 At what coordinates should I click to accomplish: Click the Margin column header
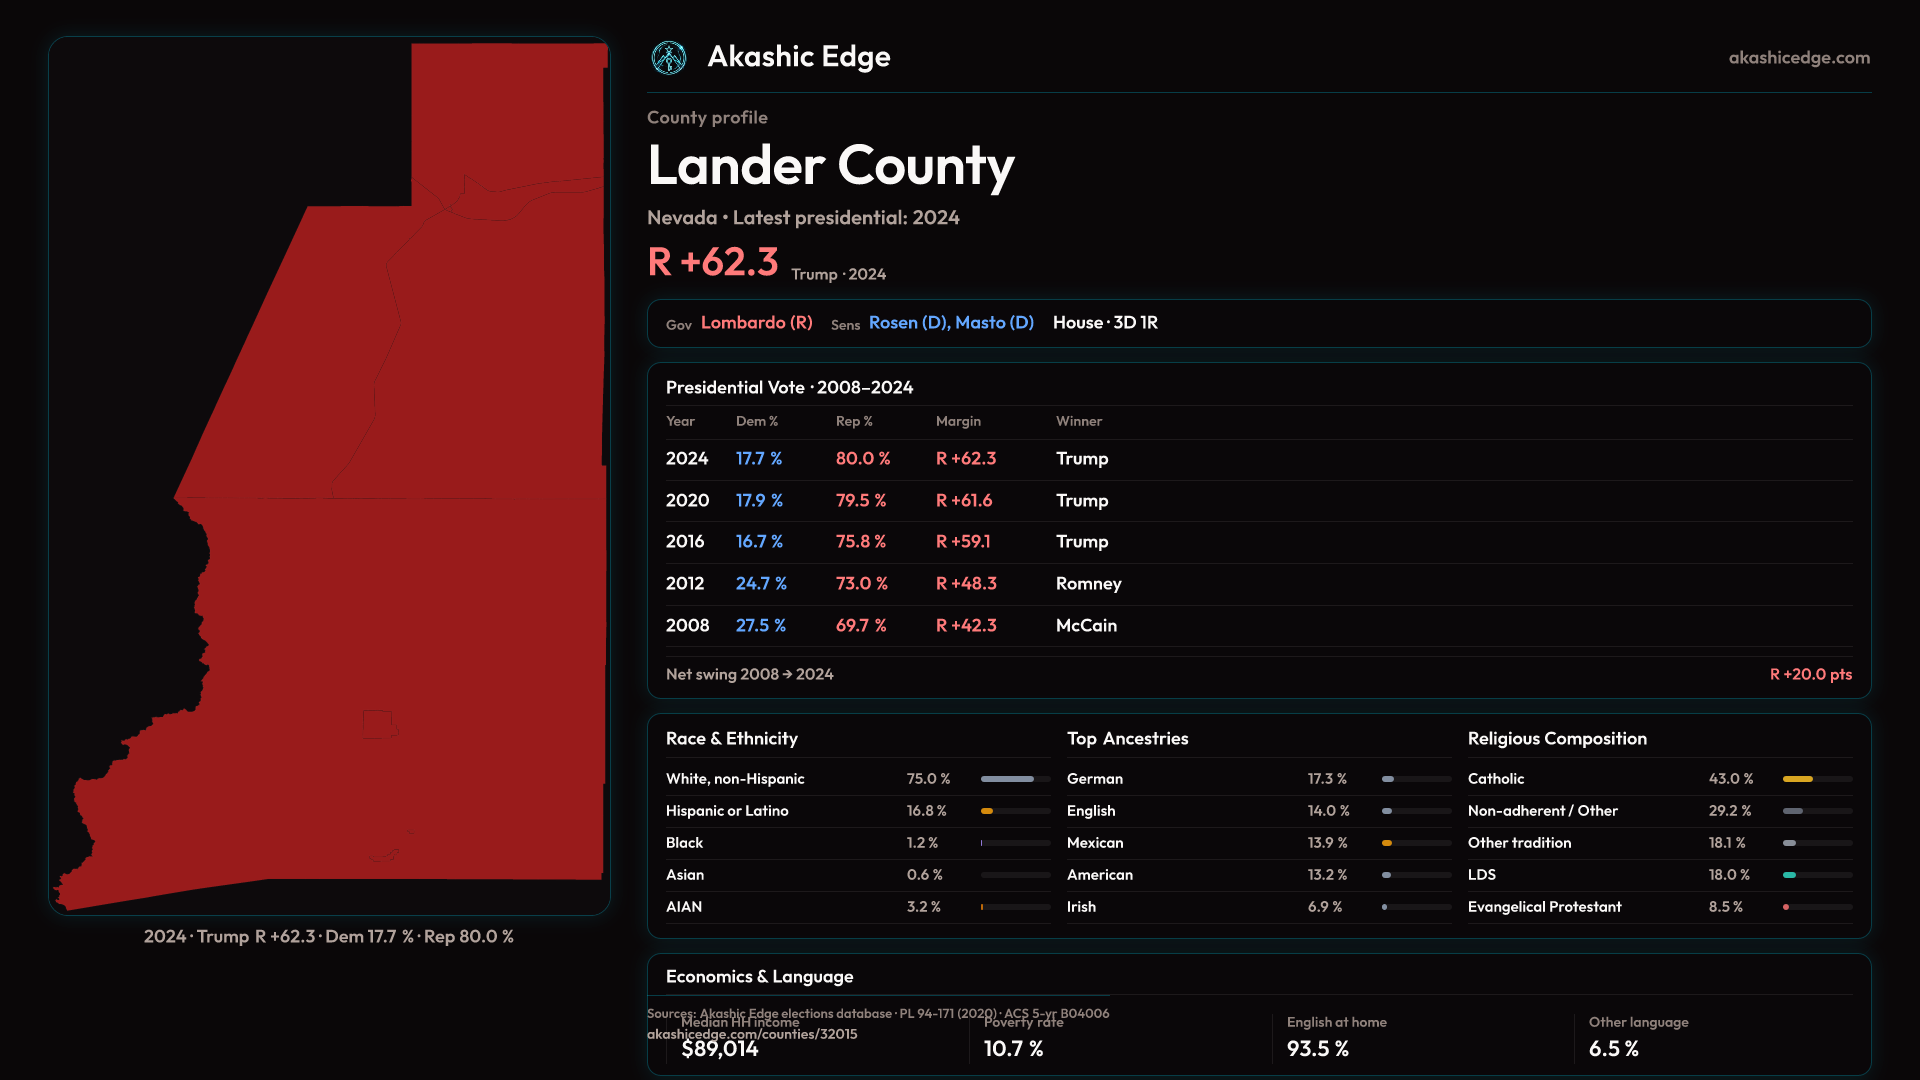pos(958,422)
